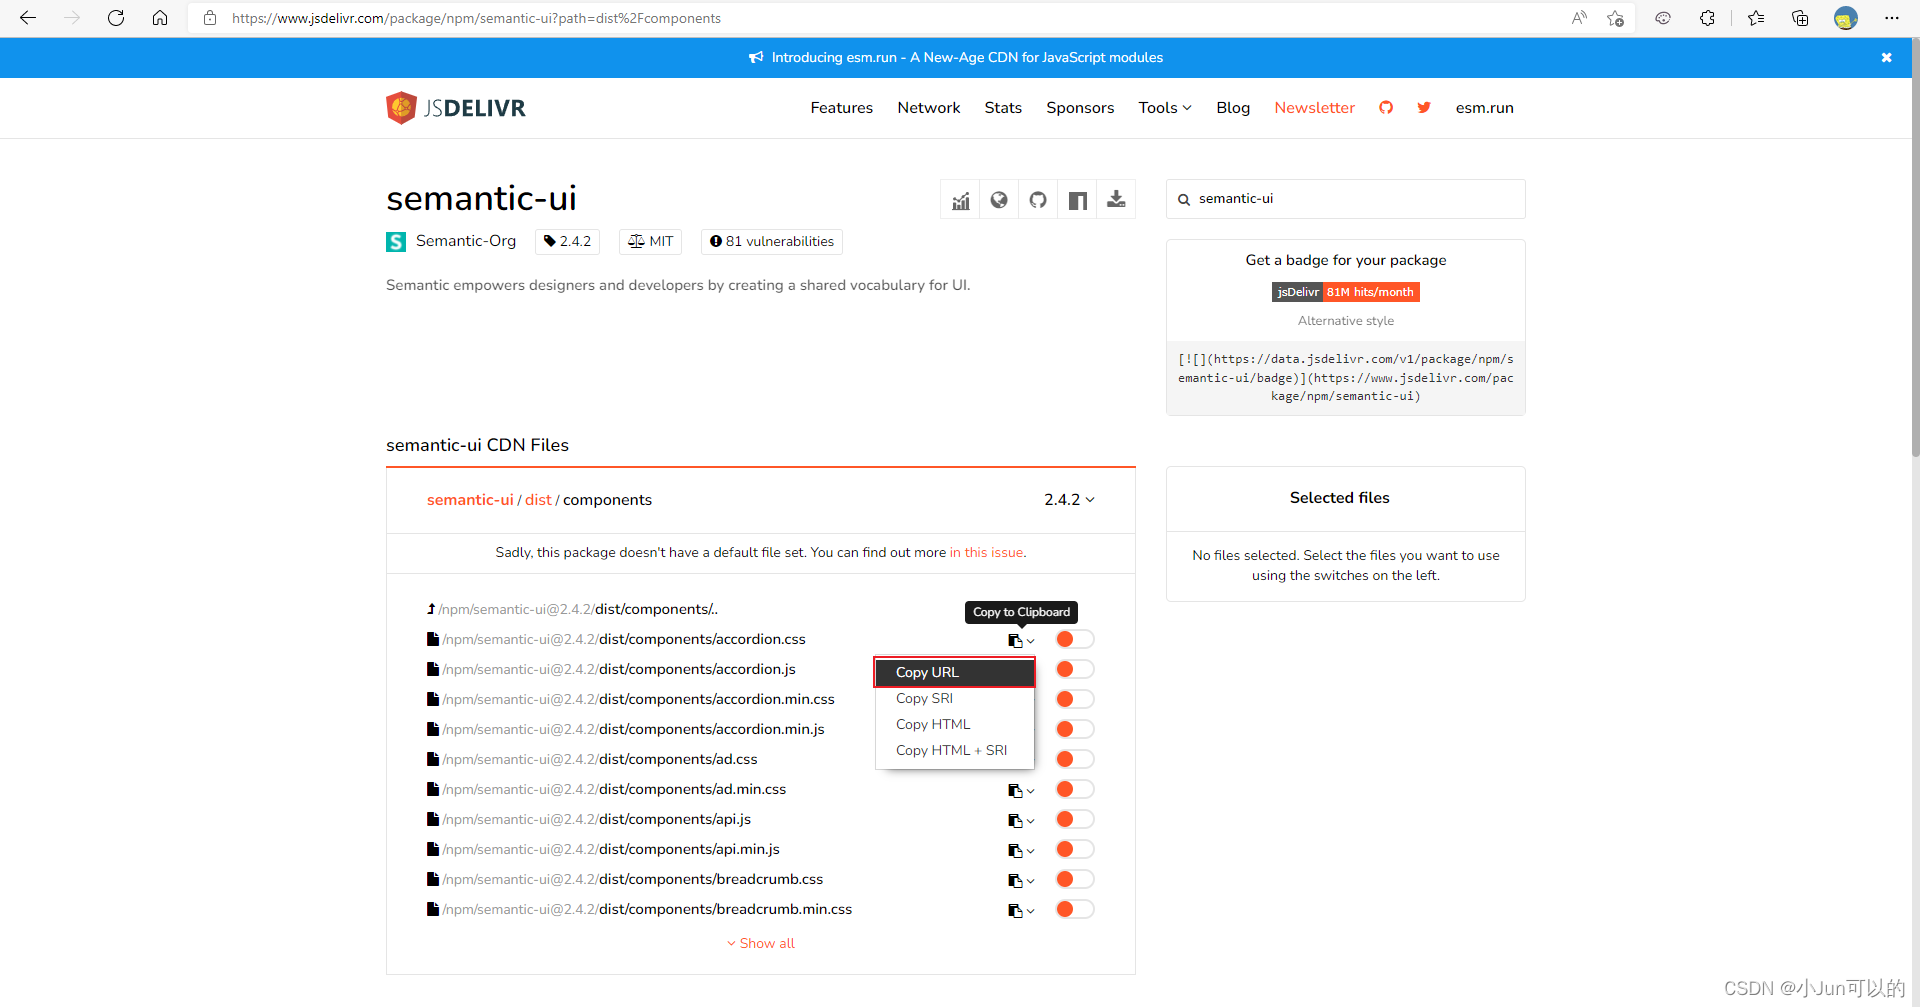1920x1007 pixels.
Task: Download package with download icon
Action: (x=1116, y=200)
